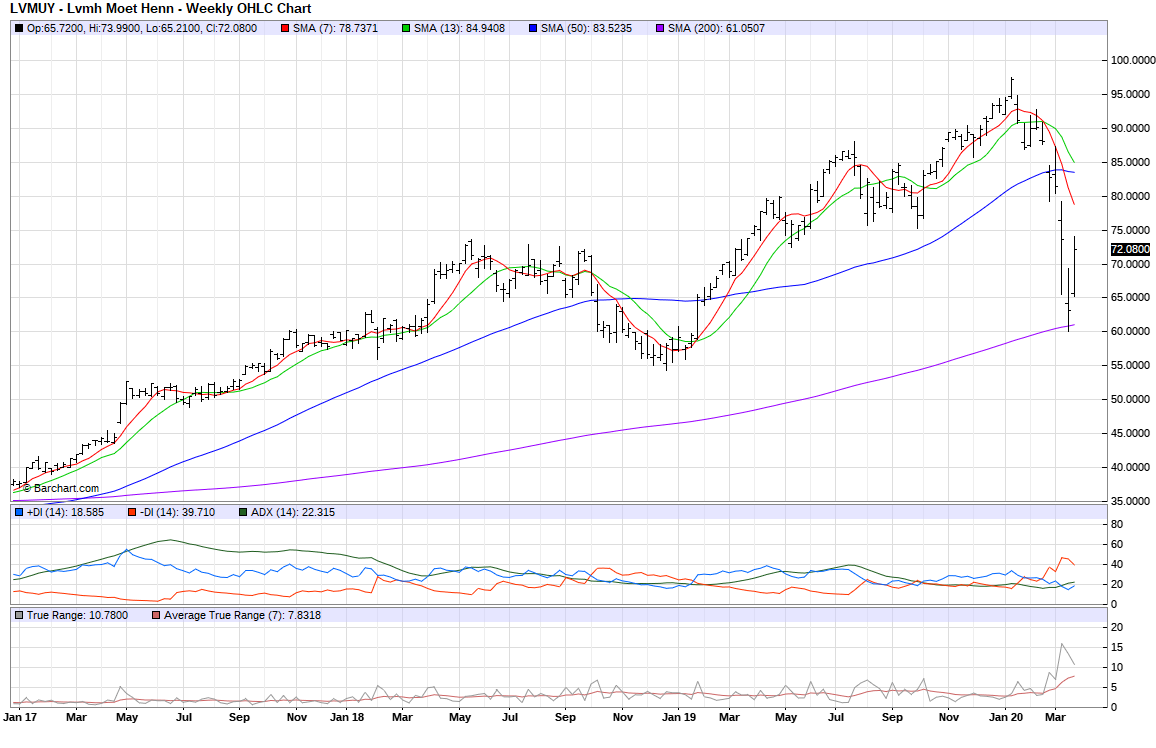This screenshot has width=1156, height=748.
Task: Click the 80.0000 price axis label
Action: [x=1130, y=196]
